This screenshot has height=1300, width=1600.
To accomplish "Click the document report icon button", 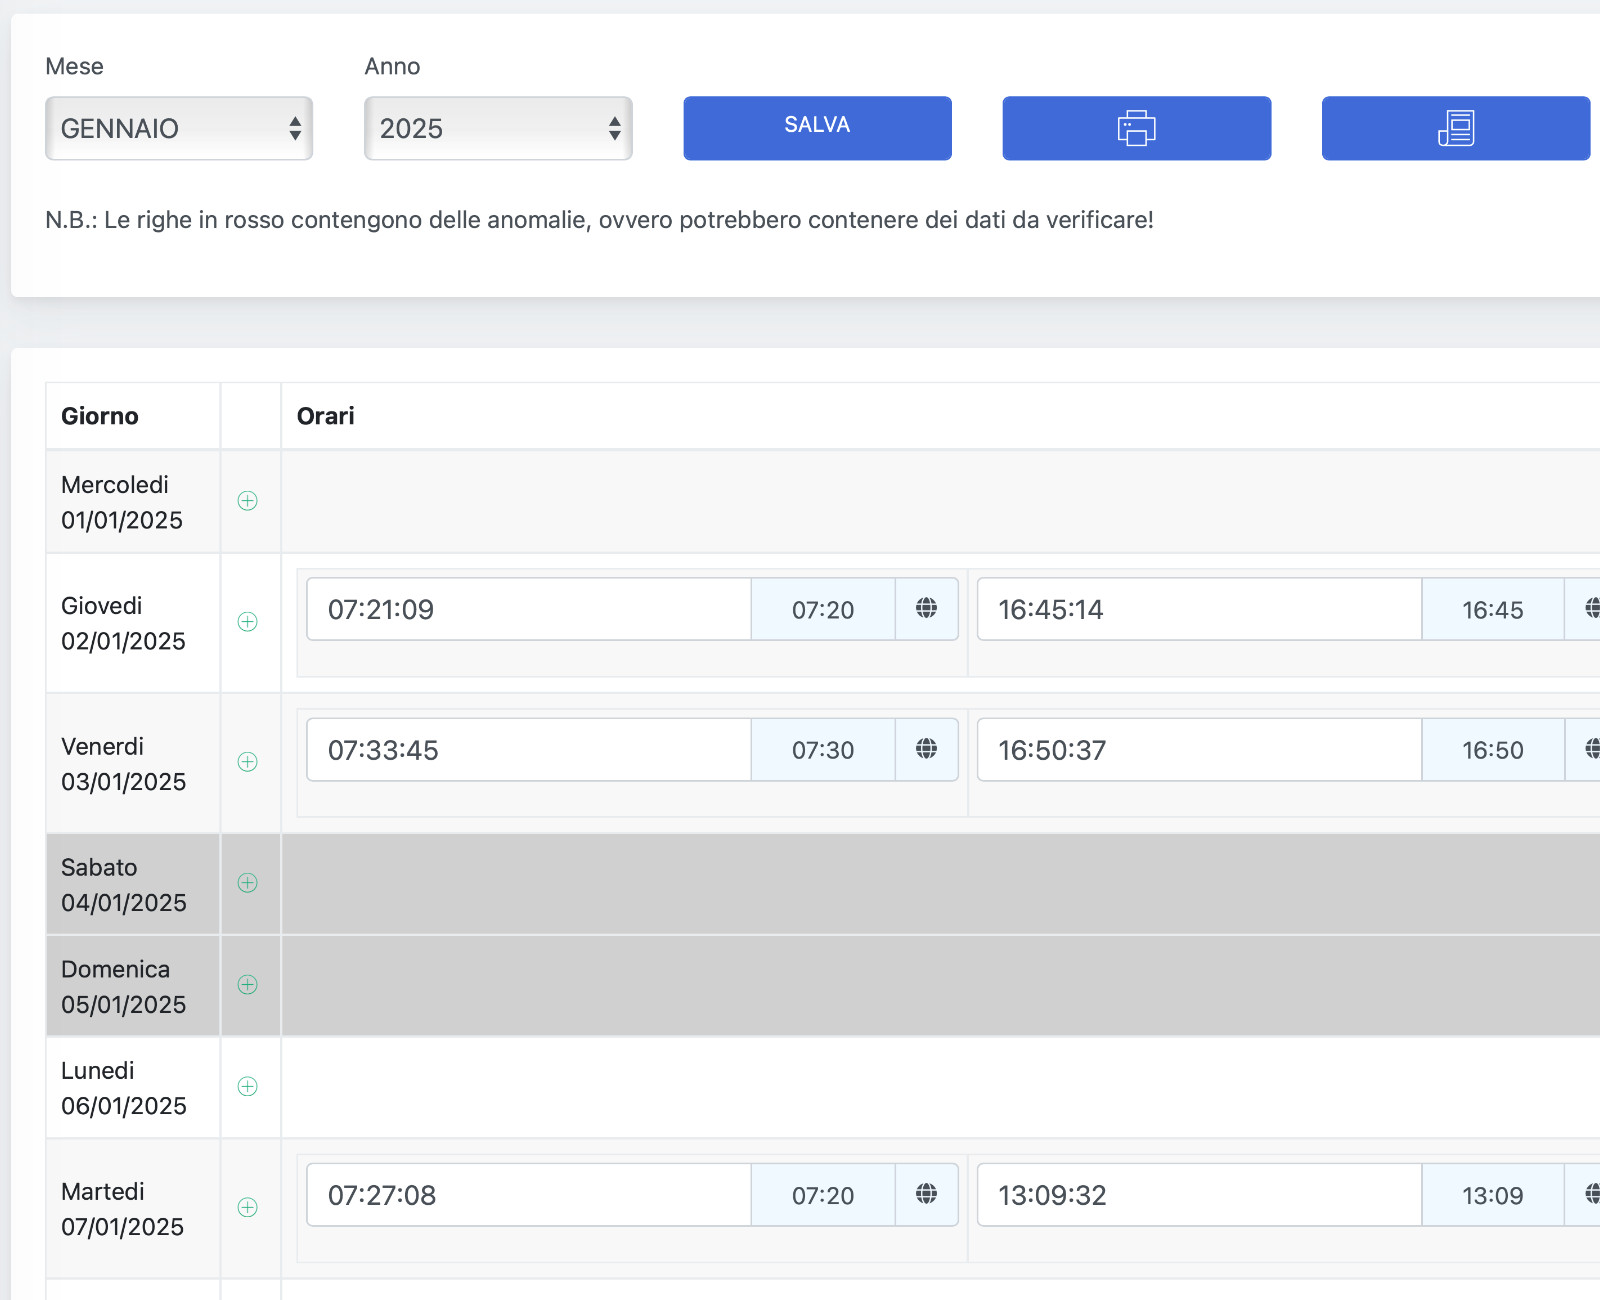I will click(x=1455, y=128).
